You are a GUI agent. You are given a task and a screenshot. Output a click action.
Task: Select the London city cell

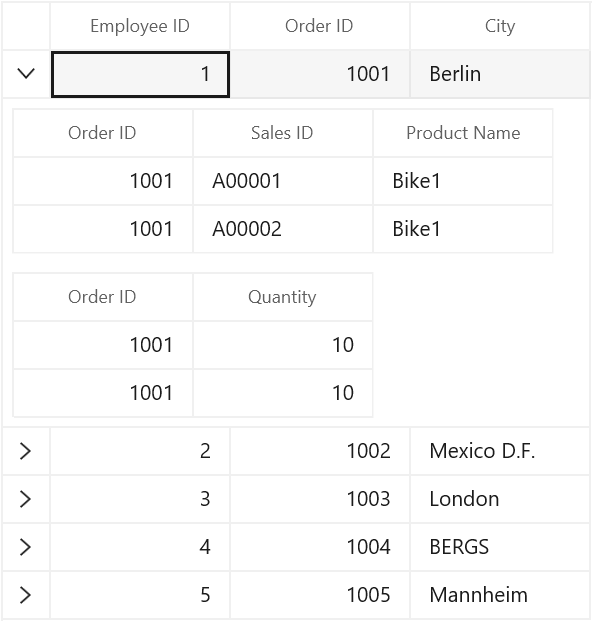500,499
